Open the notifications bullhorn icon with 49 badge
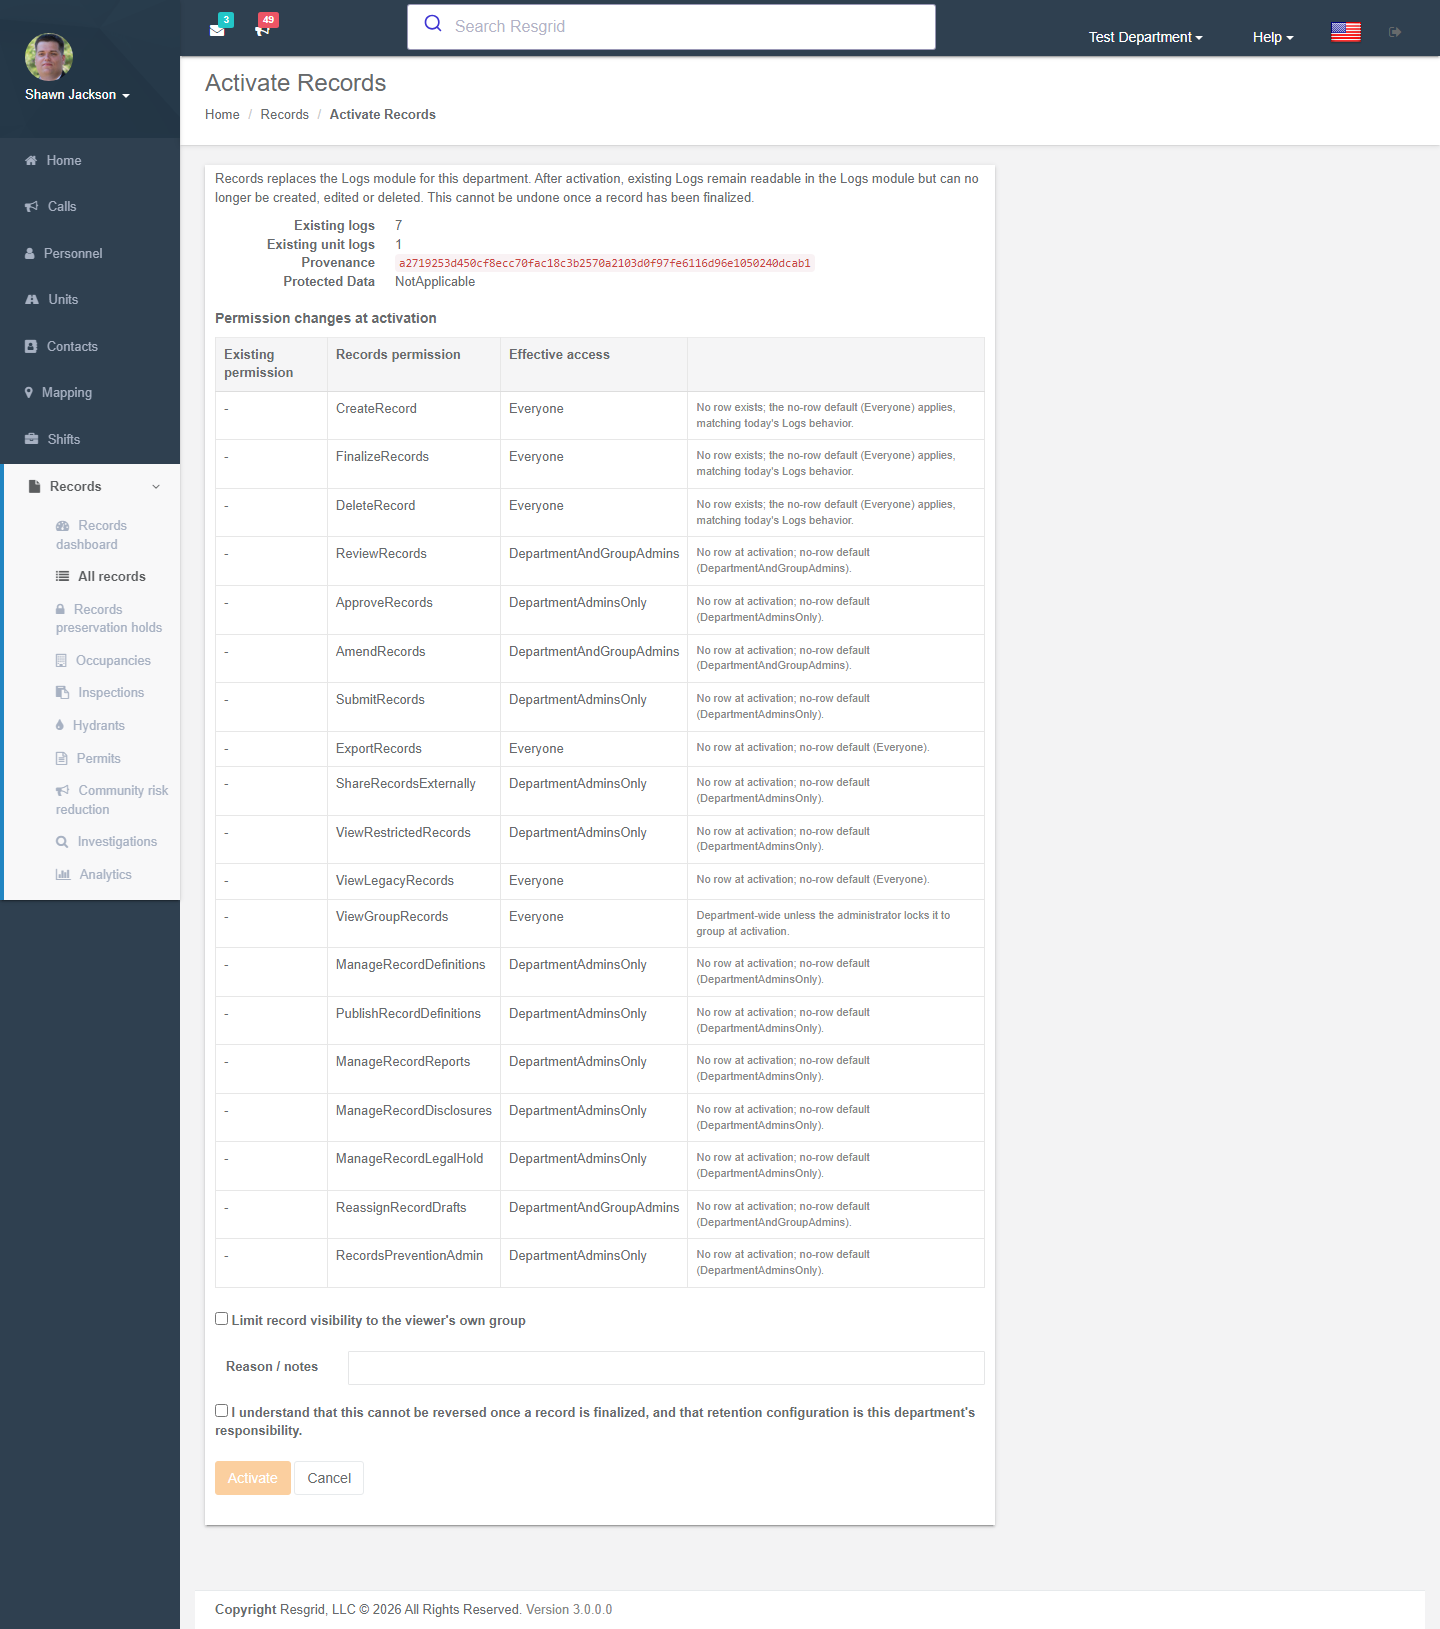1440x1629 pixels. pyautogui.click(x=263, y=30)
